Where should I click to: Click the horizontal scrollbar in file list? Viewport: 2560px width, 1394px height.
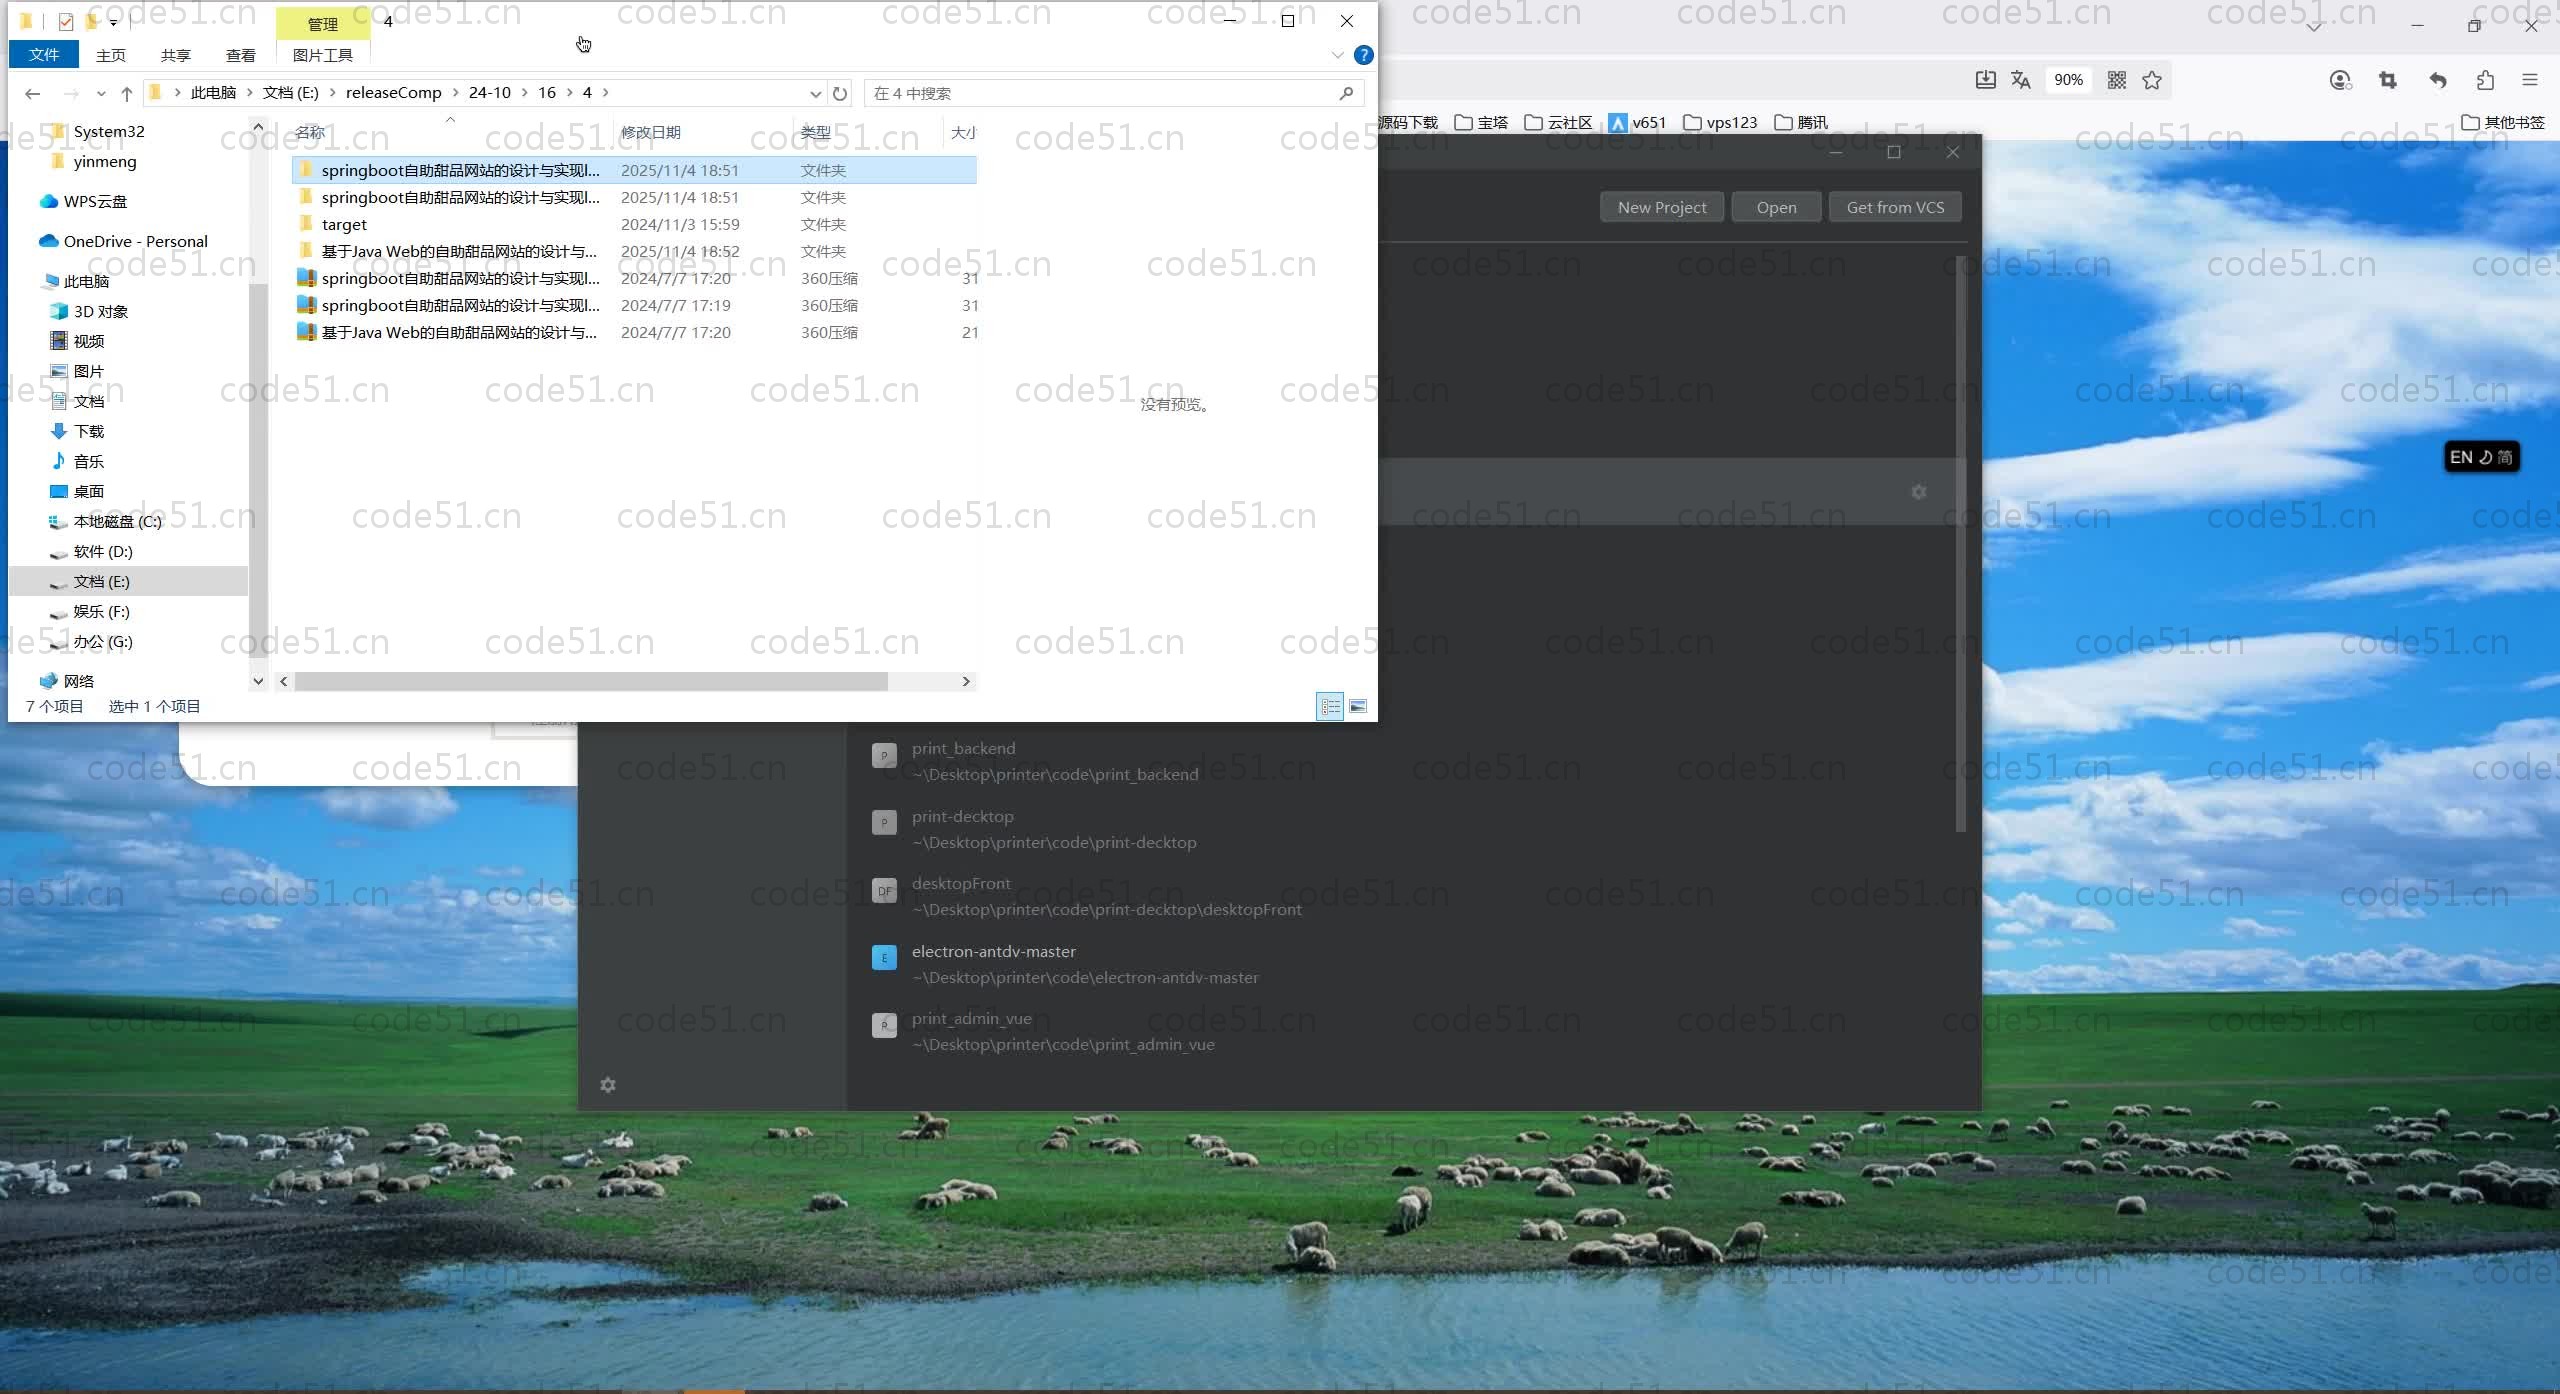point(590,681)
